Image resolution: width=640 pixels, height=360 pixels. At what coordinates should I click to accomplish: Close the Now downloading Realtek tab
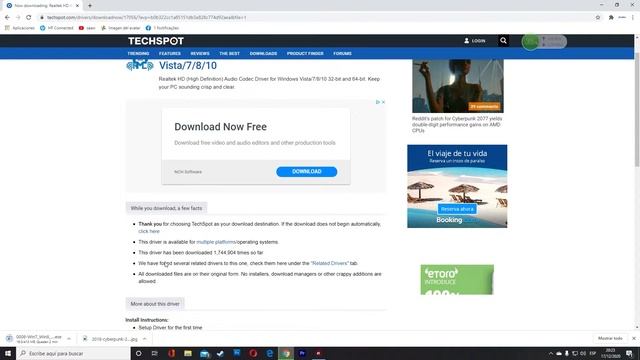click(x=77, y=6)
